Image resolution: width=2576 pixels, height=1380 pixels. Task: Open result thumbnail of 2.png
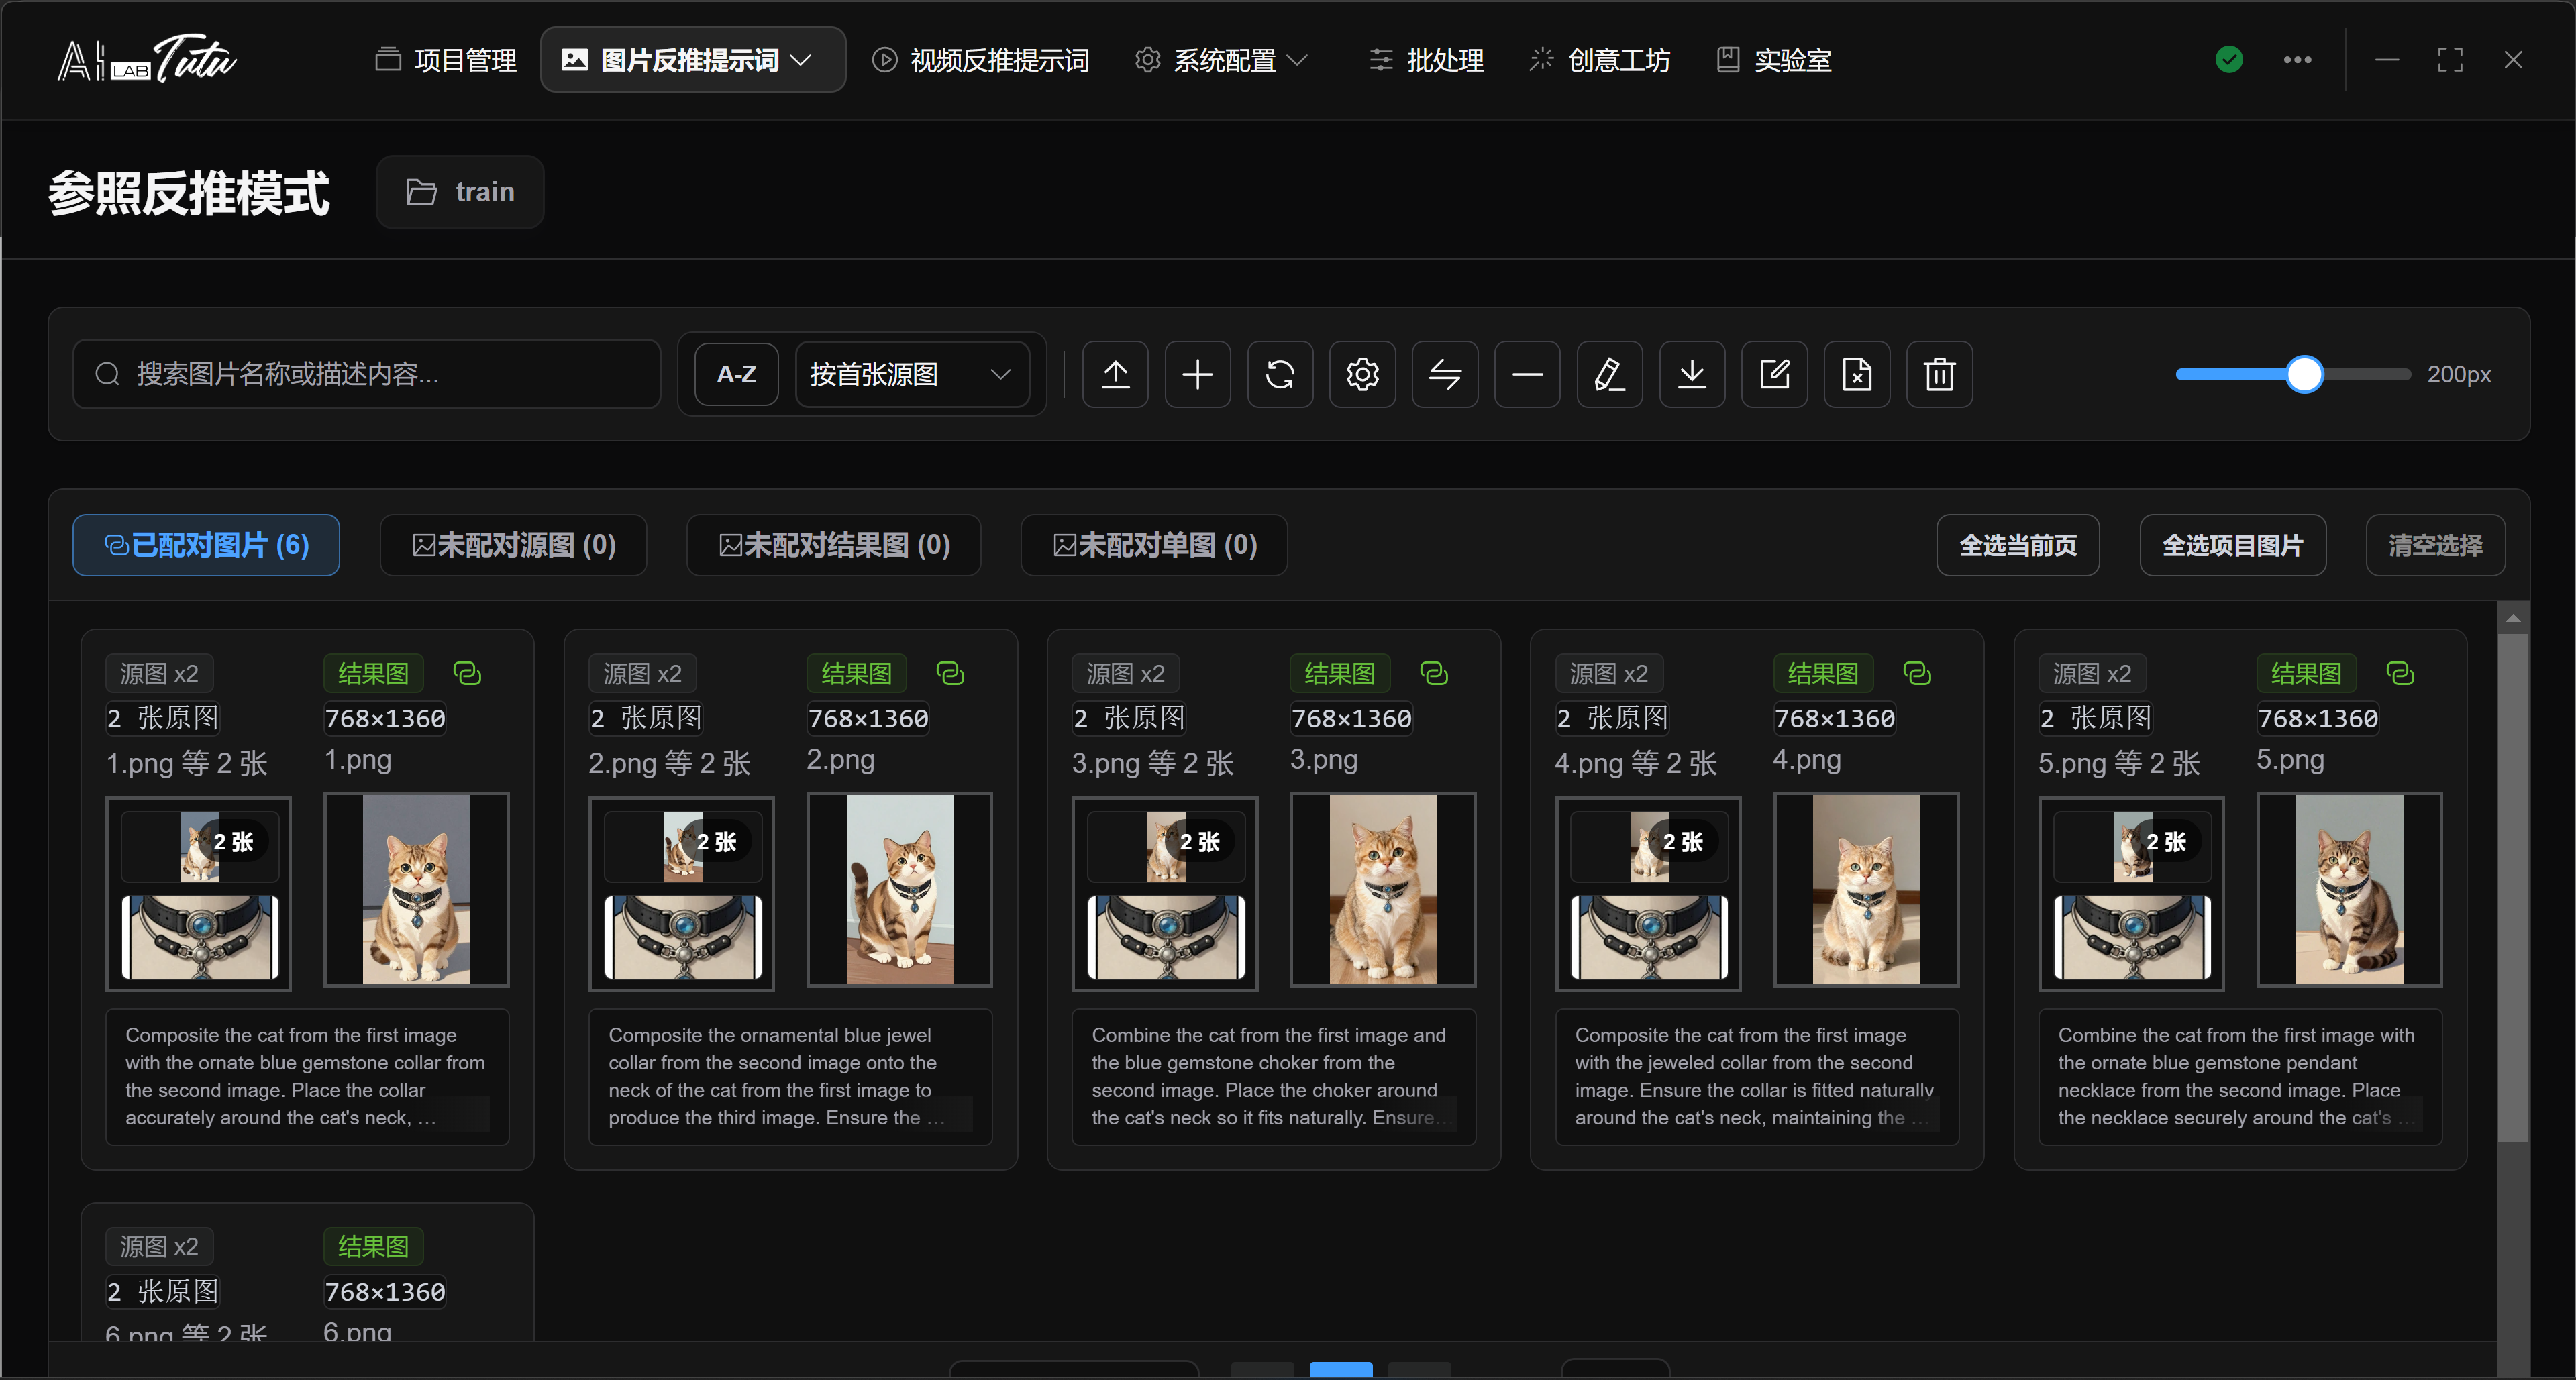[x=899, y=890]
